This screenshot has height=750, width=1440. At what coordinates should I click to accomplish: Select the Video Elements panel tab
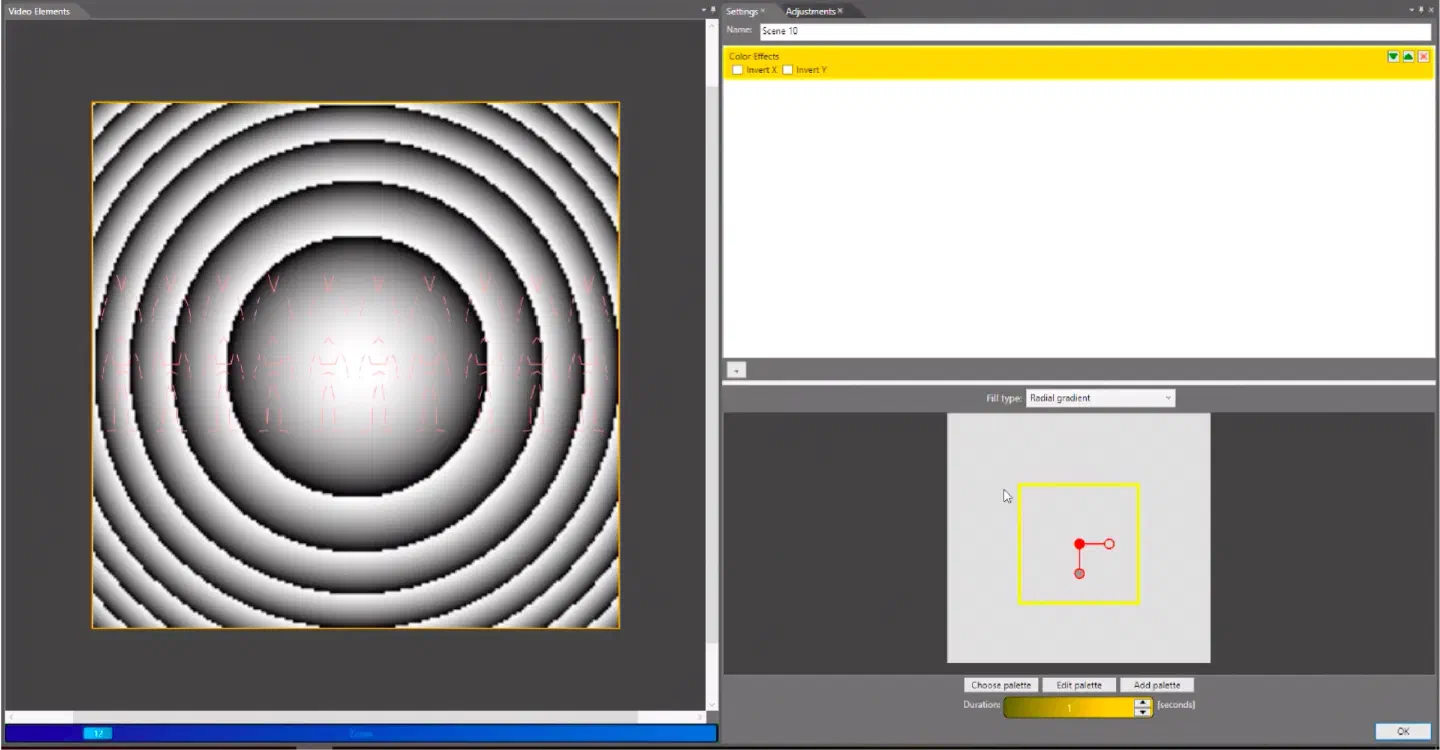(40, 11)
